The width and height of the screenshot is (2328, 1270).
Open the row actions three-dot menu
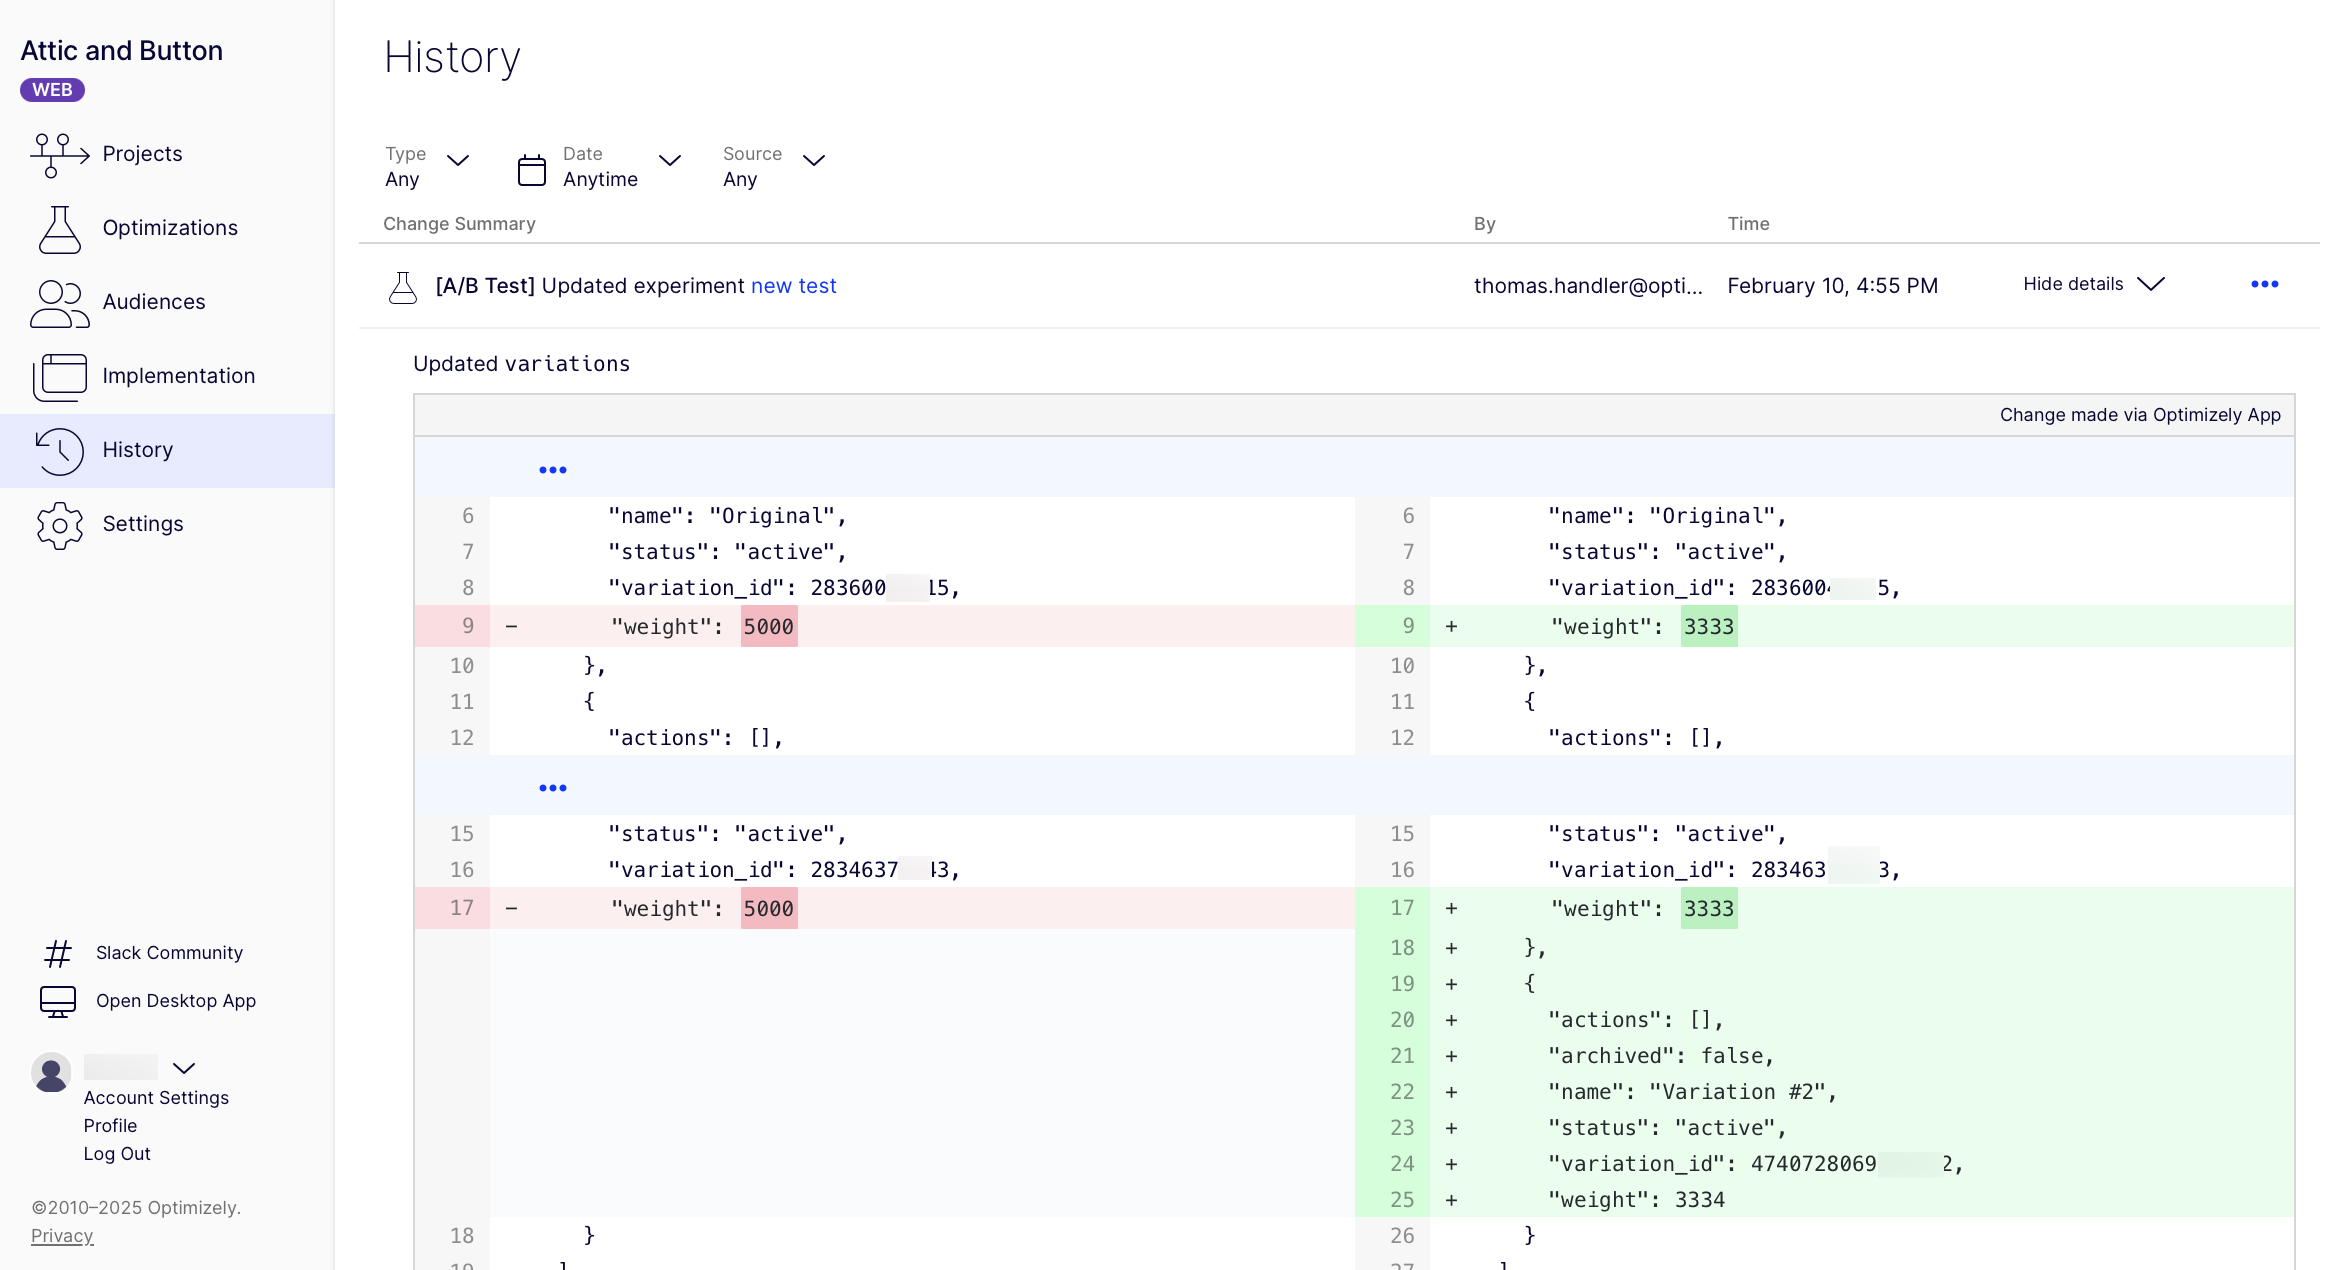tap(2264, 285)
